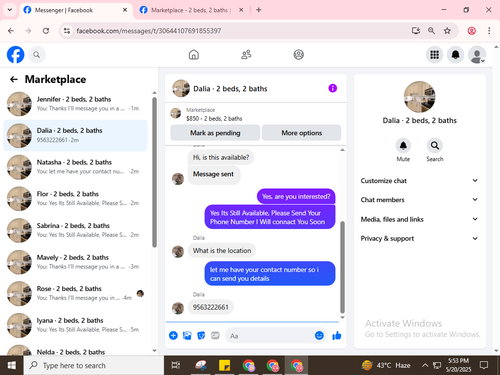Click More options button
The image size is (500, 375).
pyautogui.click(x=301, y=133)
